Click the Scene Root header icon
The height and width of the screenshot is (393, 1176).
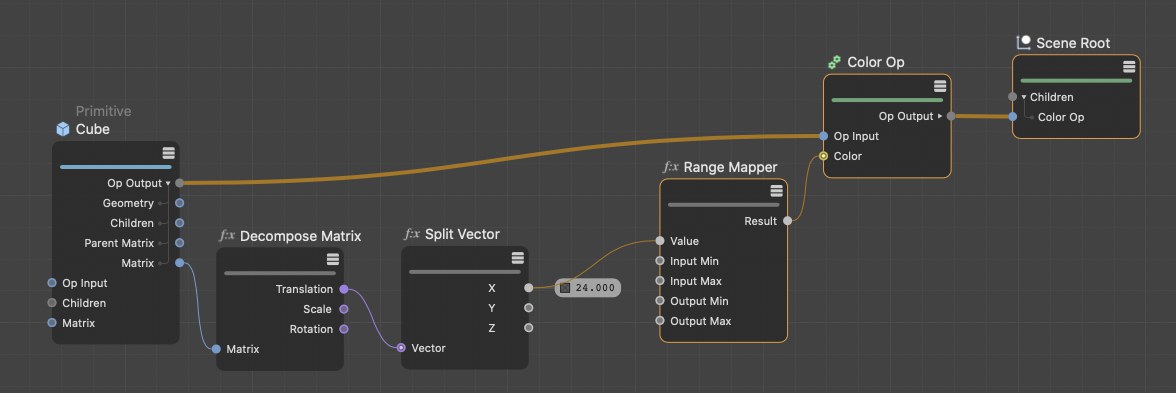tap(1023, 43)
